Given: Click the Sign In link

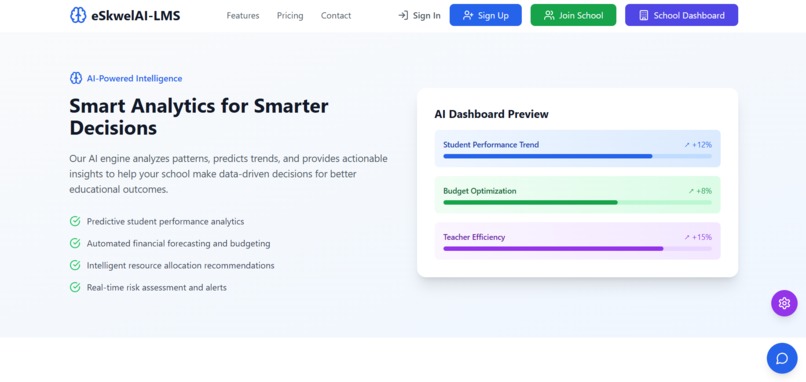Looking at the screenshot, I should pos(419,15).
